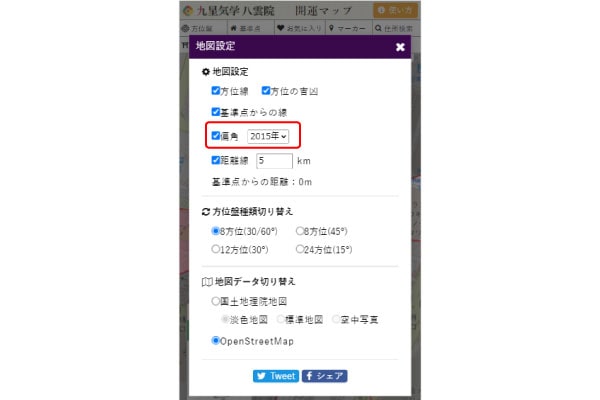Select 空中写真 radio option
Image resolution: width=600 pixels, height=400 pixels.
coord(336,319)
